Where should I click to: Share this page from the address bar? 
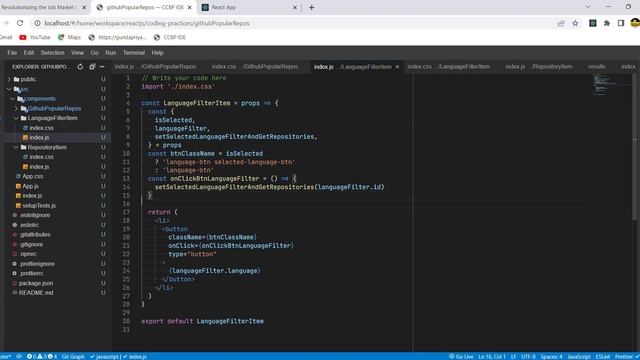point(561,23)
